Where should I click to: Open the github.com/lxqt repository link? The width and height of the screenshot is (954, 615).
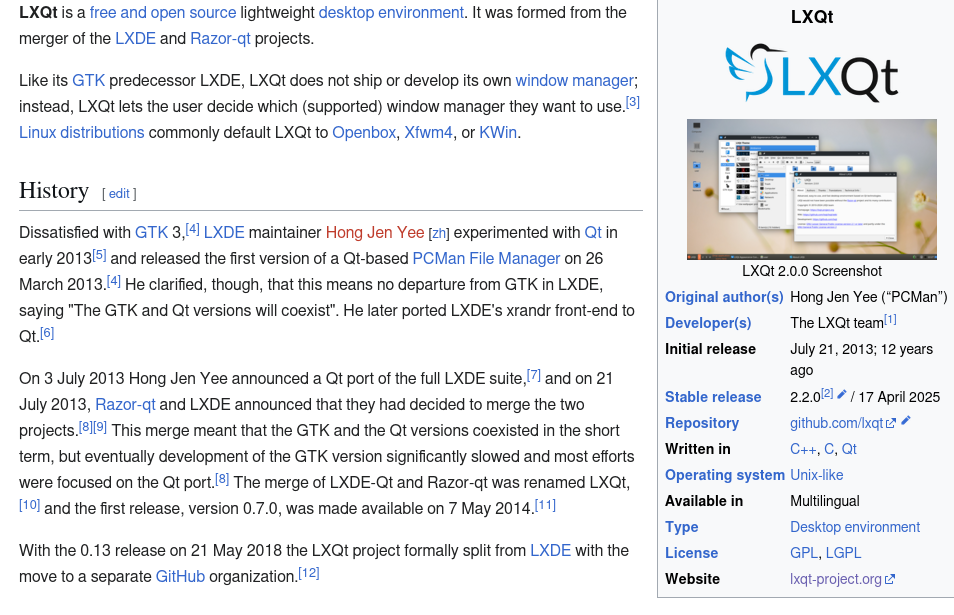pyautogui.click(x=837, y=423)
